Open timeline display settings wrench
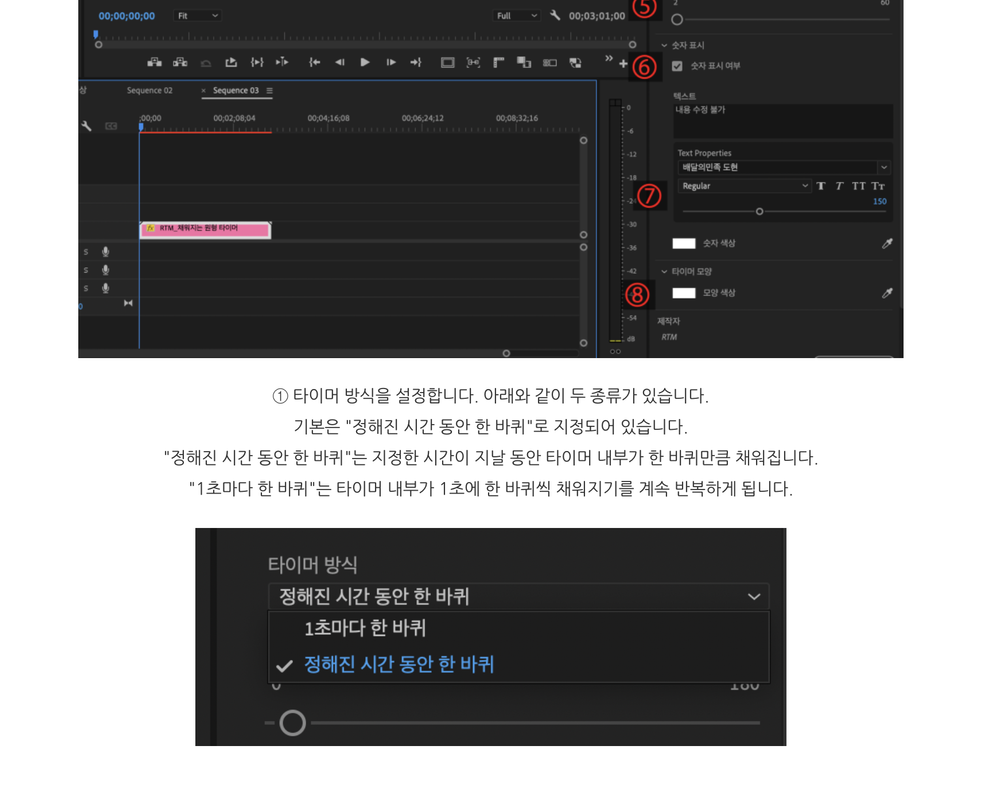This screenshot has height=800, width=991. (87, 126)
